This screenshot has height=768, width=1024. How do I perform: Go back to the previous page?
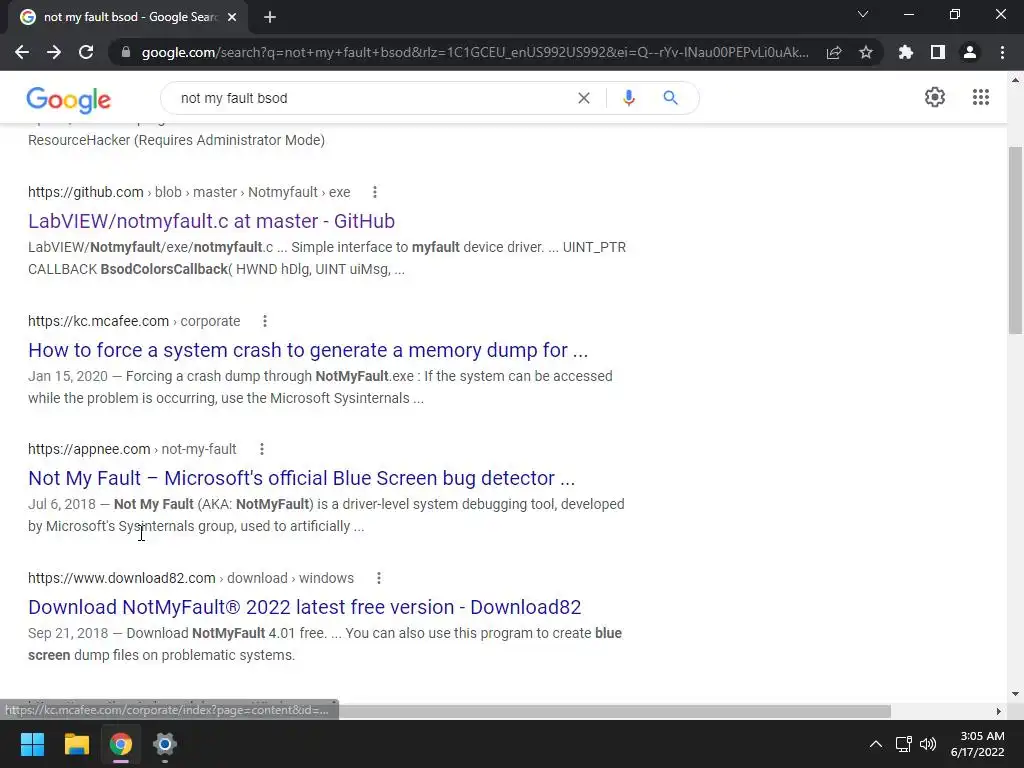[22, 52]
